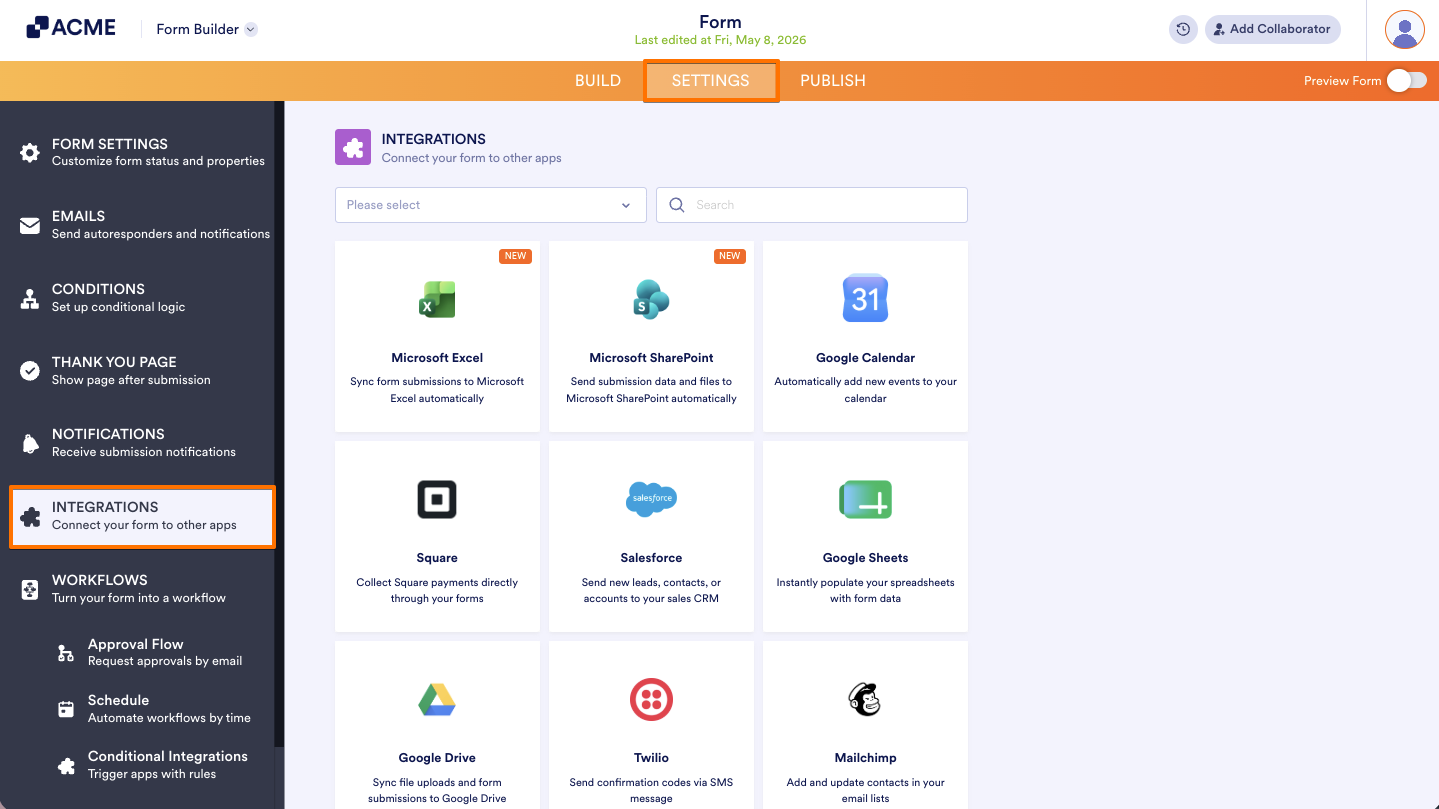Click the Google Sheets card title
This screenshot has height=809, width=1439.
coord(865,558)
